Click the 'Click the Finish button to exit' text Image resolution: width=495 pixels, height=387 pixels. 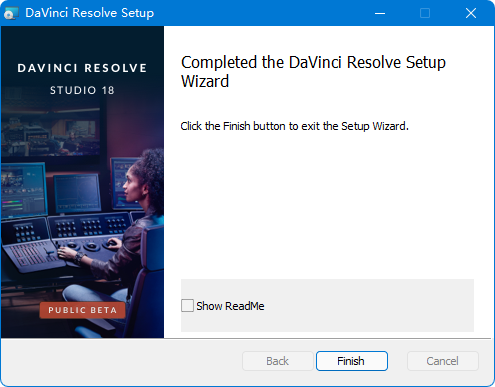coord(294,126)
